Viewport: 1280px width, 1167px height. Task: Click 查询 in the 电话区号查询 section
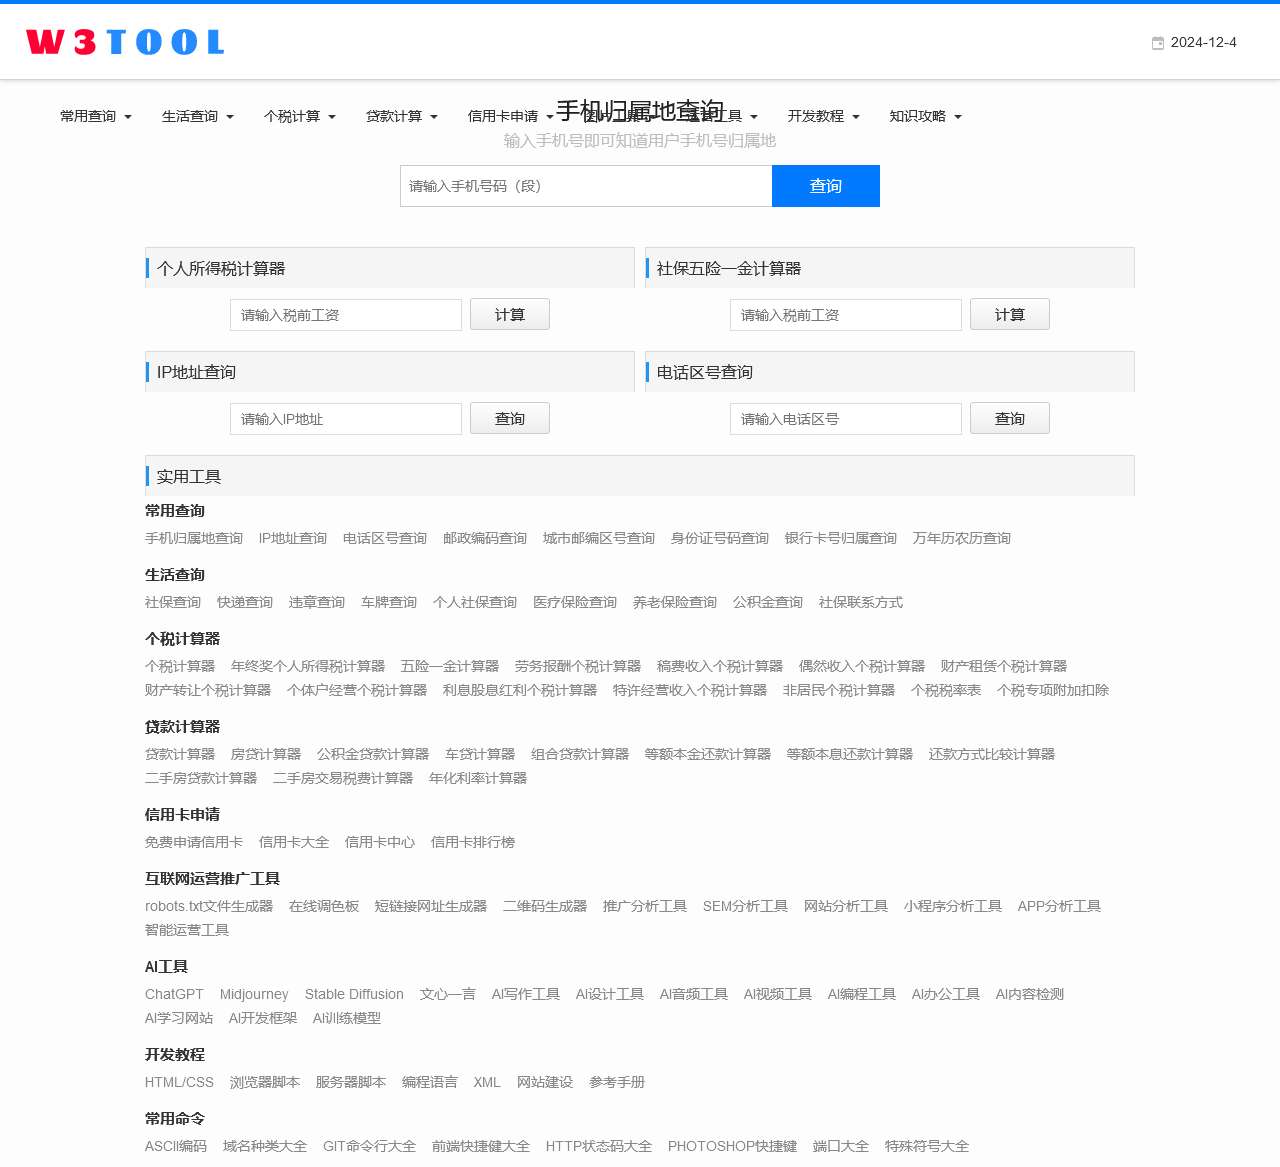(1010, 418)
